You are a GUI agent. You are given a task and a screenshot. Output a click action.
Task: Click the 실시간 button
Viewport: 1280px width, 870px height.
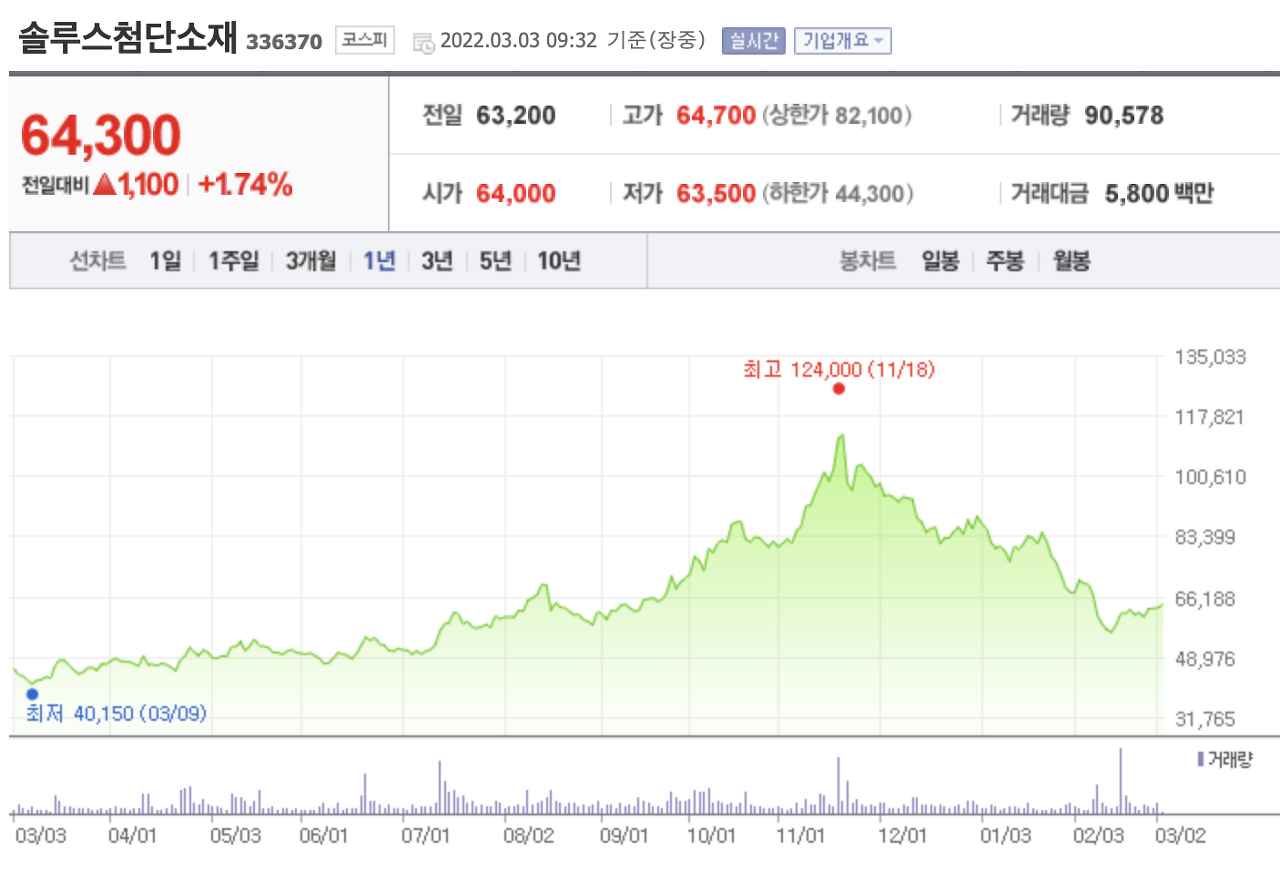[x=753, y=41]
